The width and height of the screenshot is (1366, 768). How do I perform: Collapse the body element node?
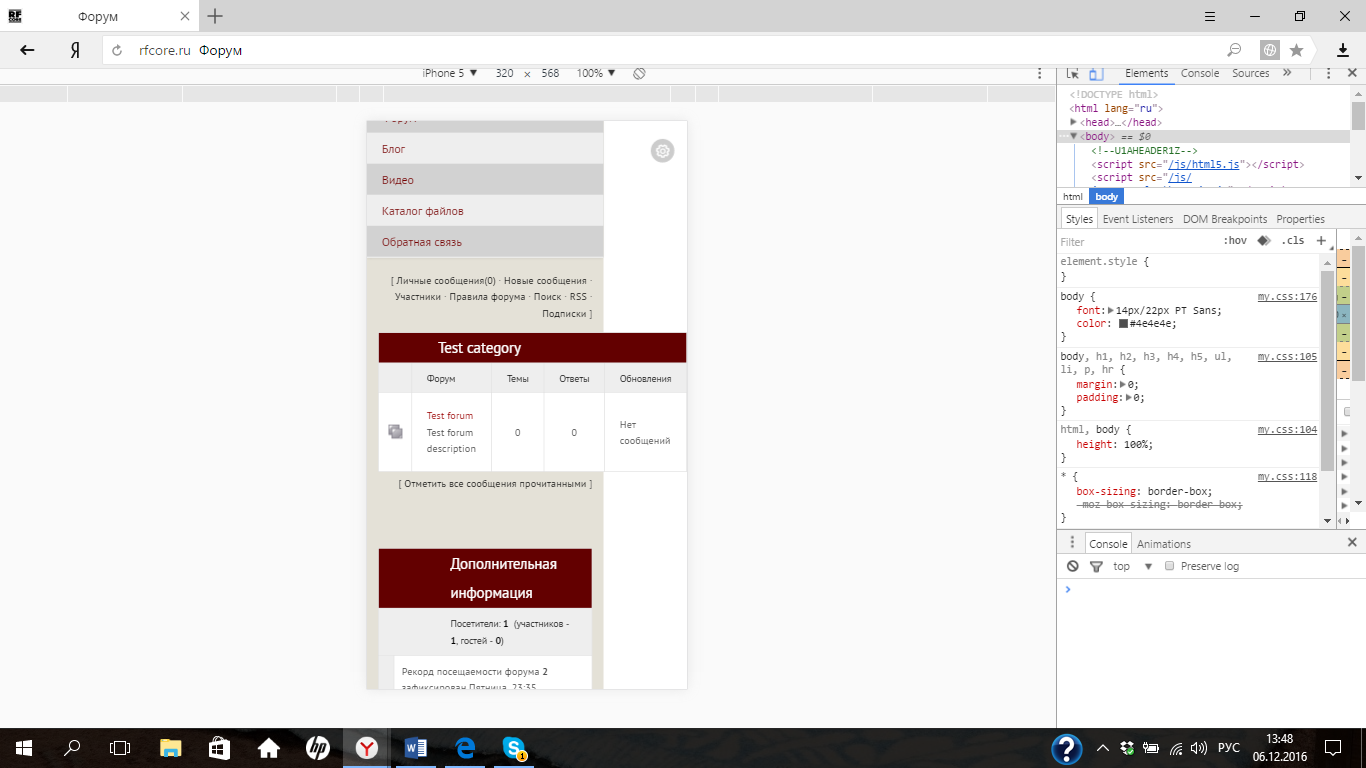[x=1074, y=136]
